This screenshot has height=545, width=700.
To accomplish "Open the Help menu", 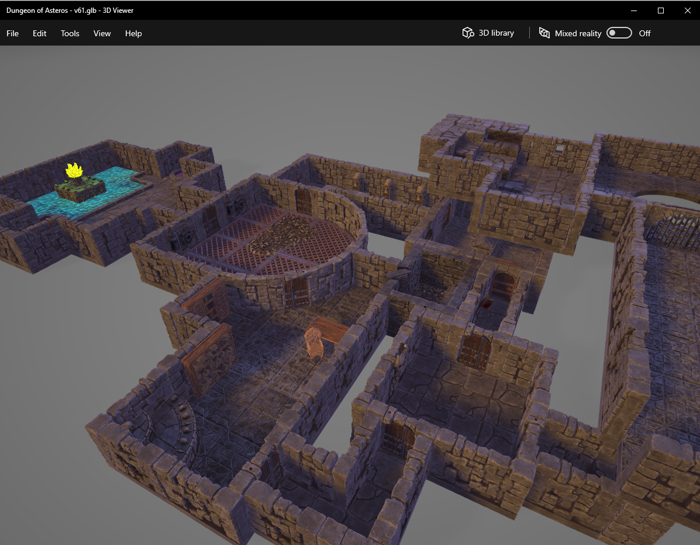I will tap(133, 33).
